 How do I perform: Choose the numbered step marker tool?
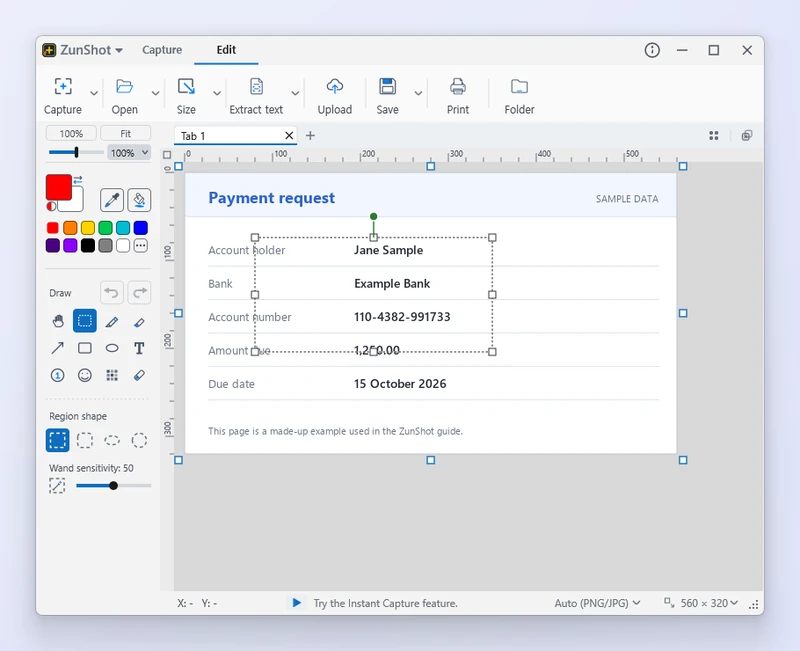(58, 375)
